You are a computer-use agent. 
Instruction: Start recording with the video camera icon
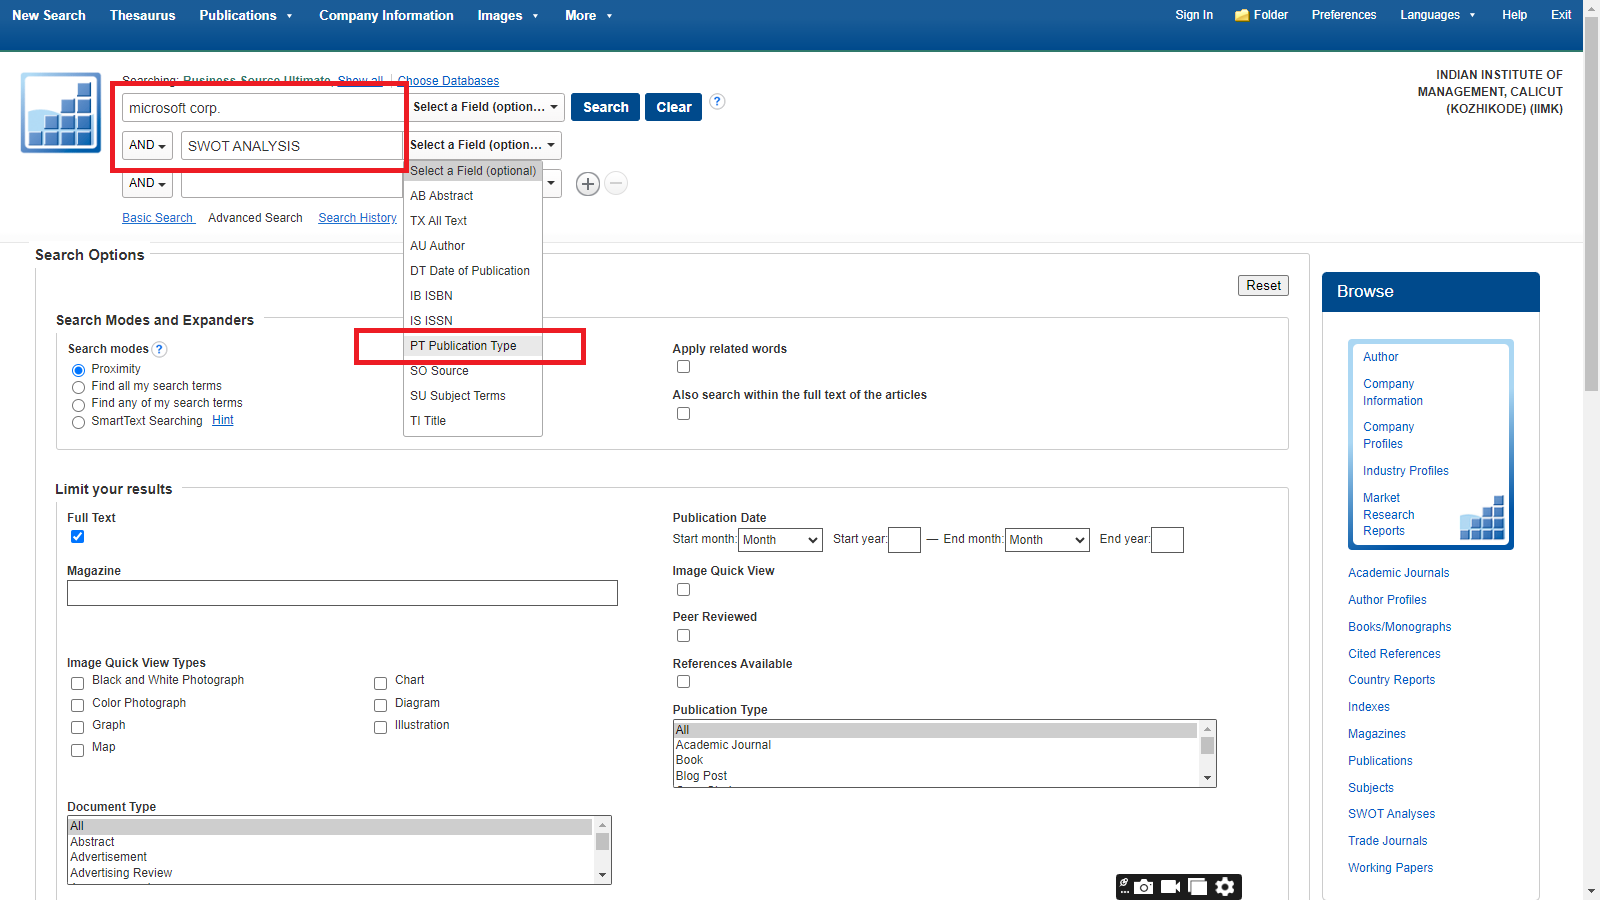click(x=1170, y=887)
